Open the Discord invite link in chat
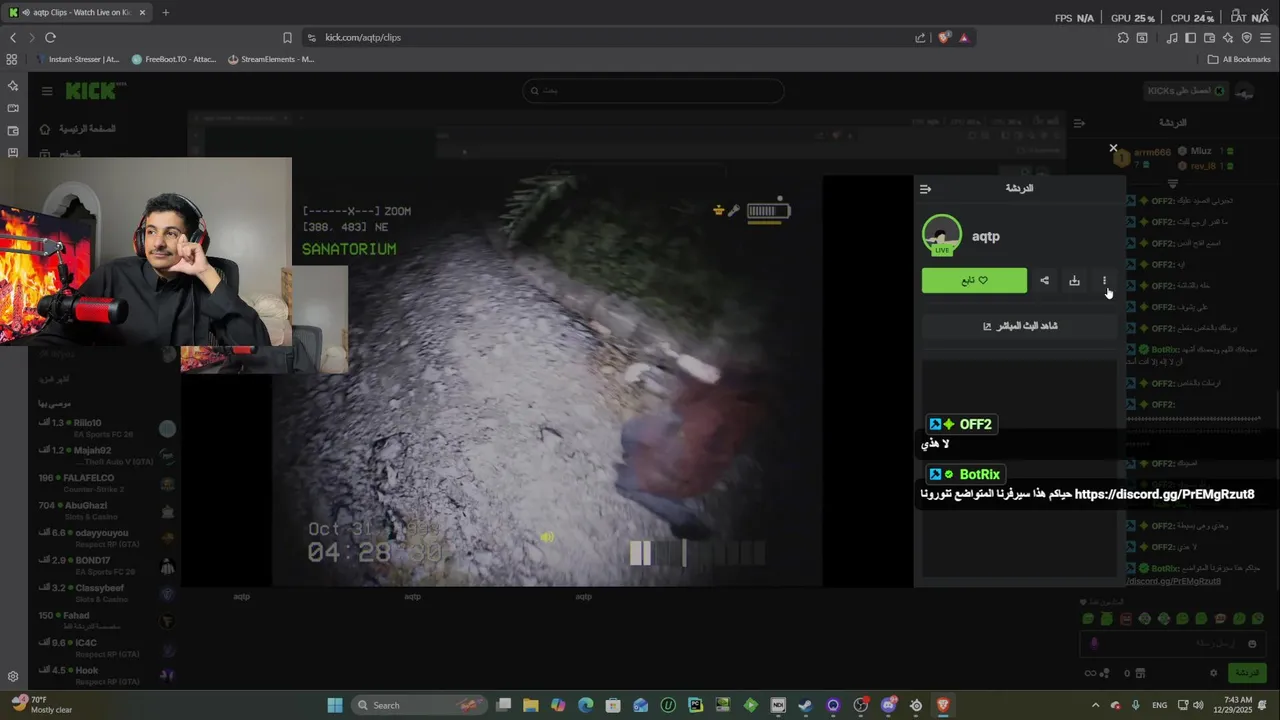This screenshot has height=720, width=1280. [1164, 494]
